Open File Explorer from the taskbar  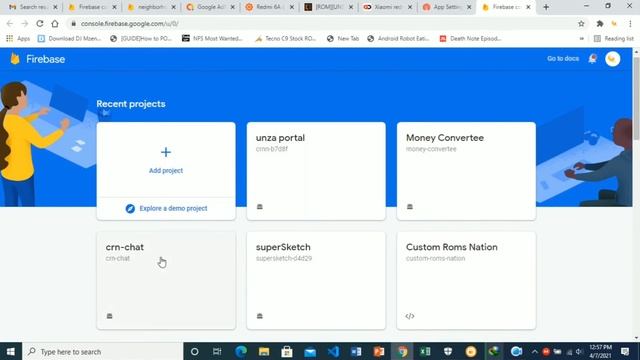[264, 351]
